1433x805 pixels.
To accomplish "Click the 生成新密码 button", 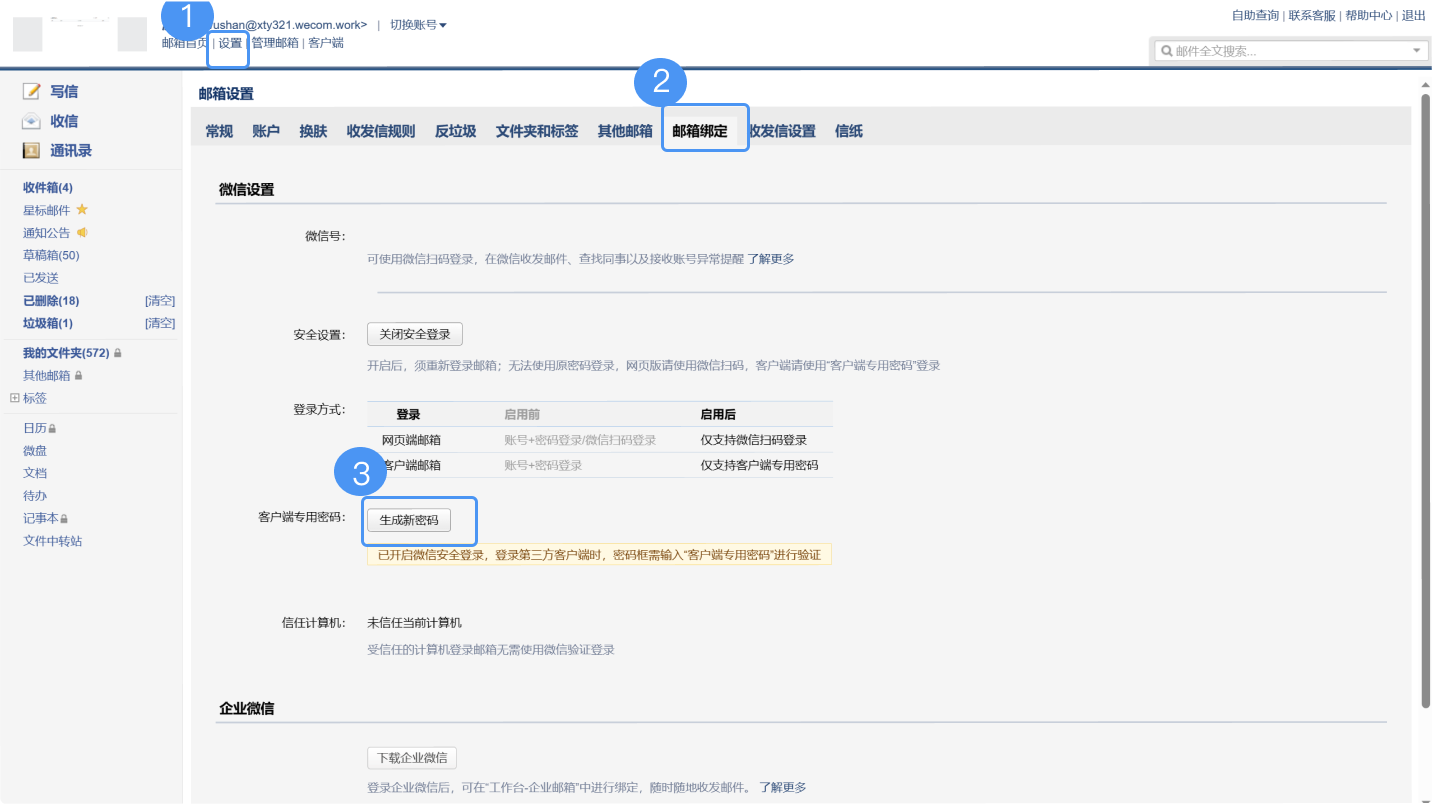I will click(x=409, y=520).
